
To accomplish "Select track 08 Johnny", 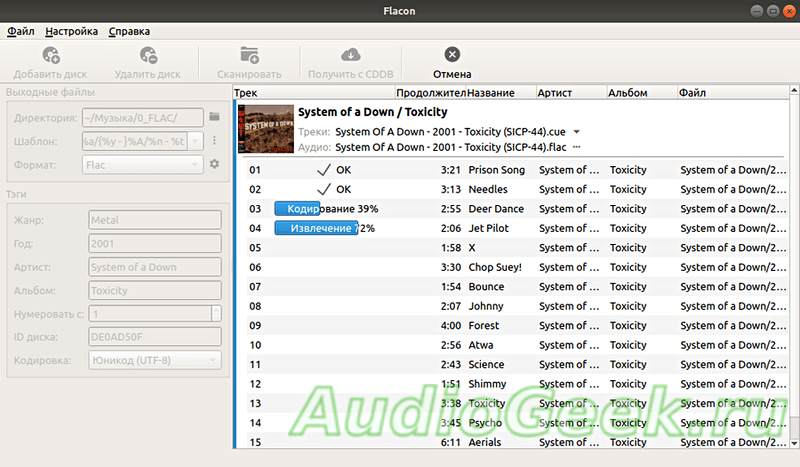I will pos(517,306).
